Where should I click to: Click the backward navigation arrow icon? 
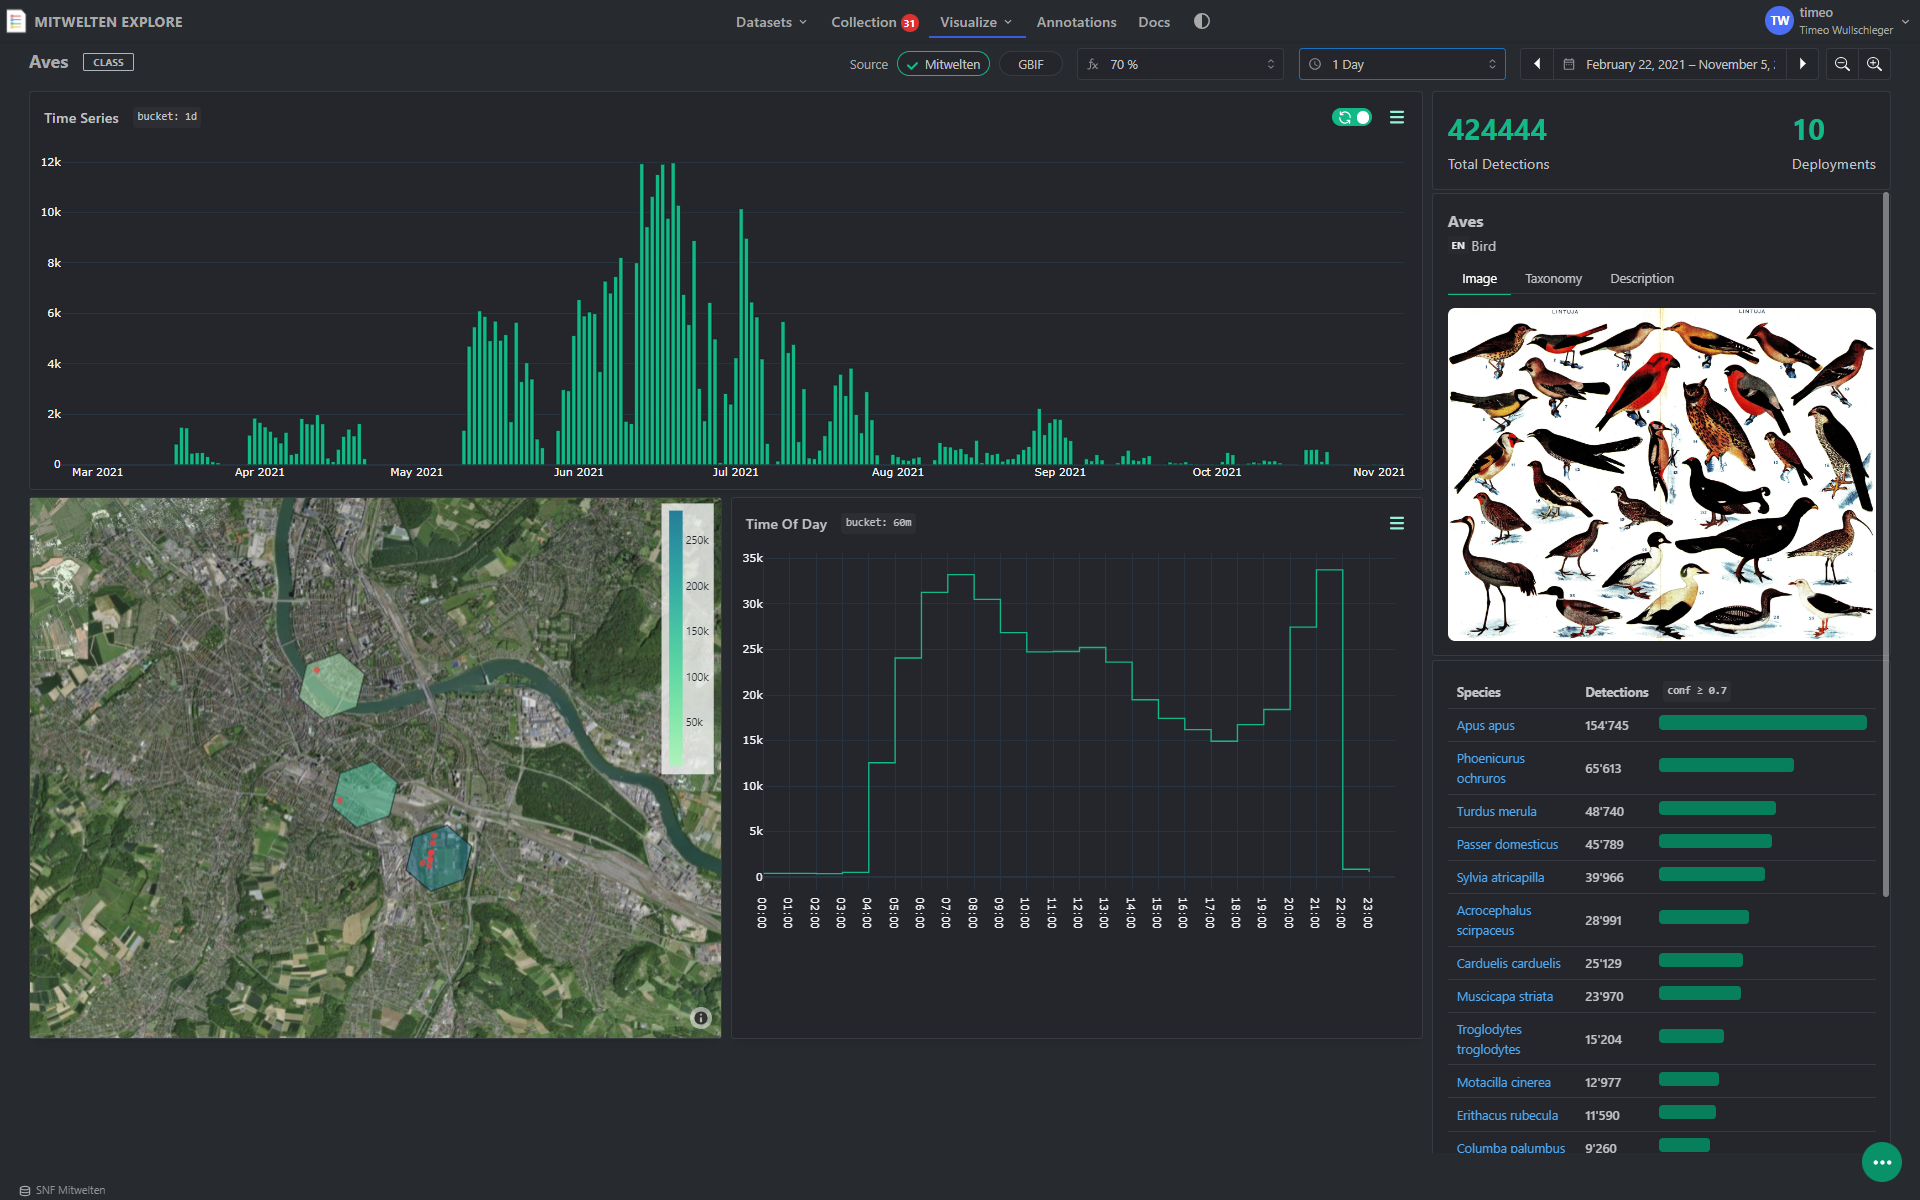(x=1536, y=64)
